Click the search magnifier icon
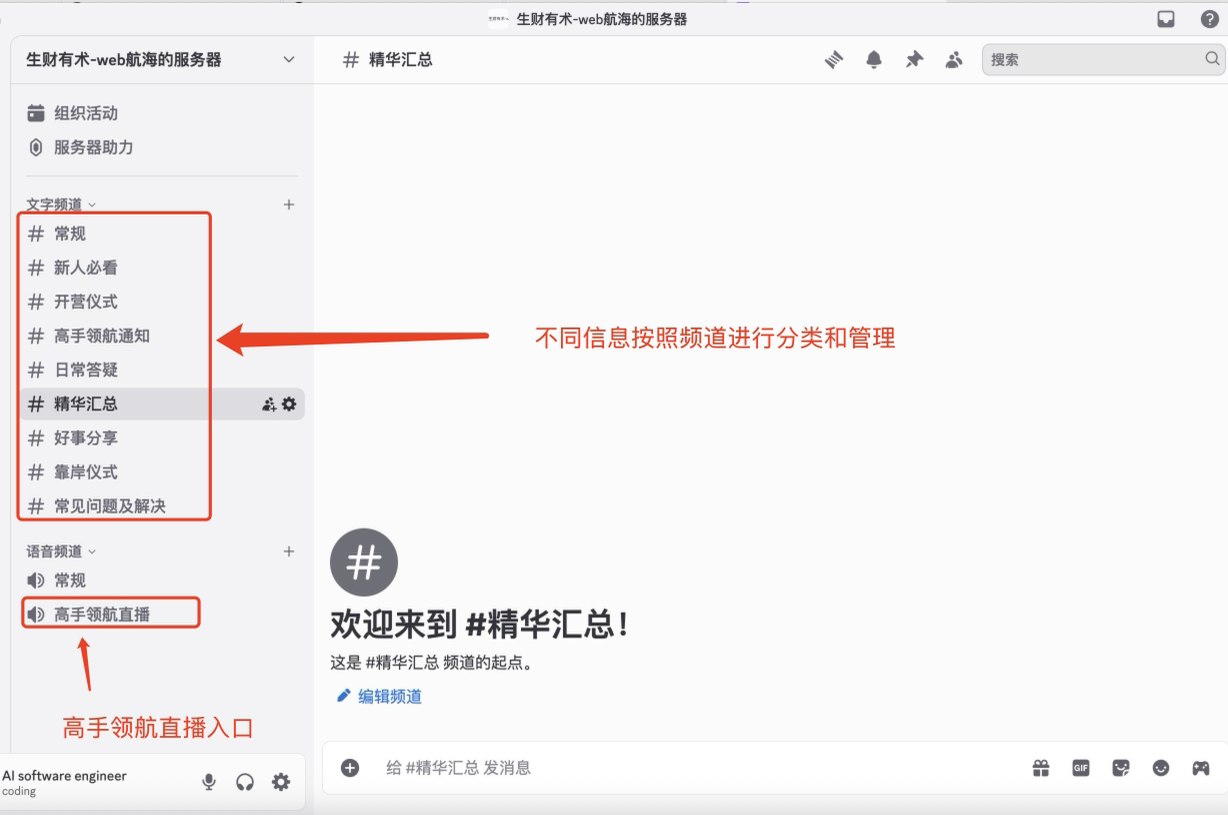The image size is (1228, 815). tap(1212, 59)
